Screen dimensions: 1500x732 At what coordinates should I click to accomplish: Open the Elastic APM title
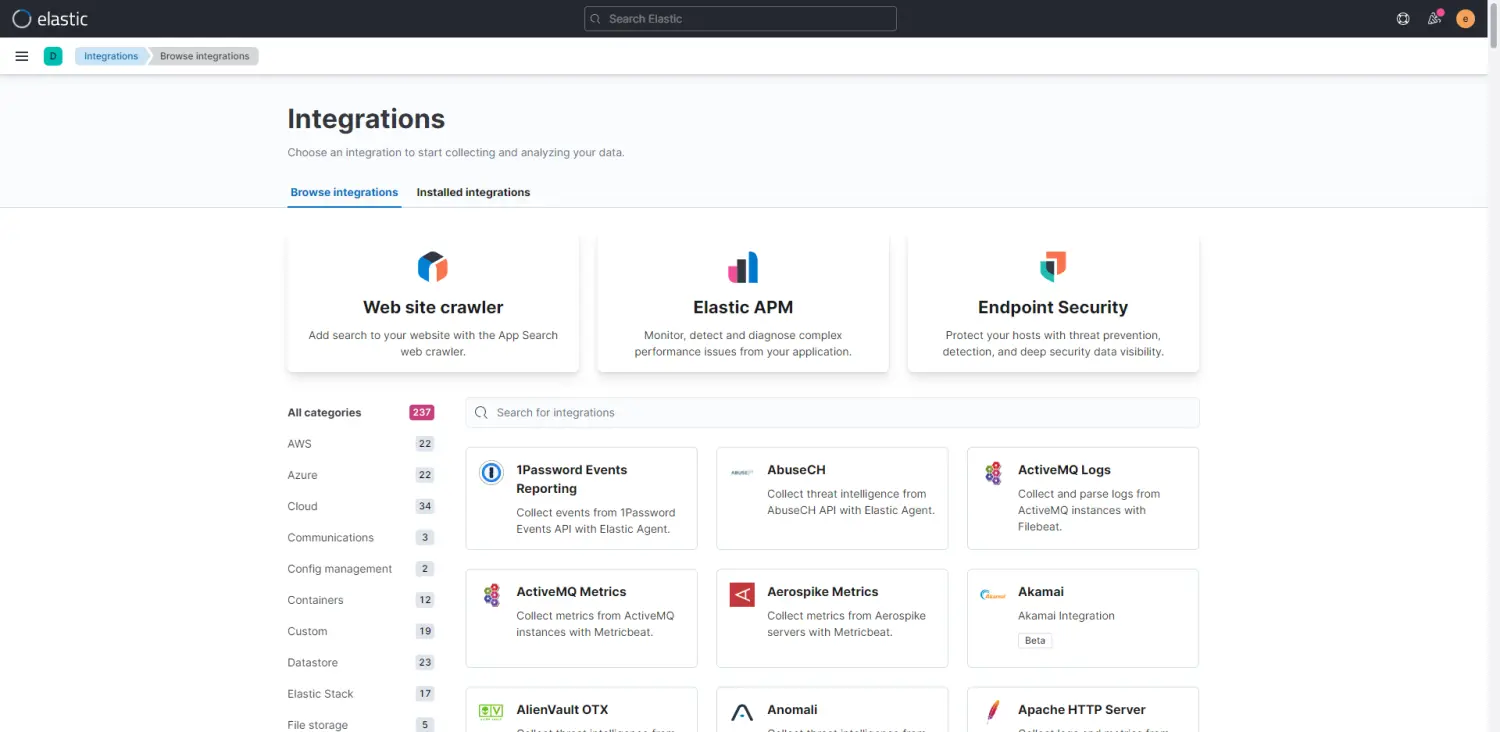click(x=743, y=308)
